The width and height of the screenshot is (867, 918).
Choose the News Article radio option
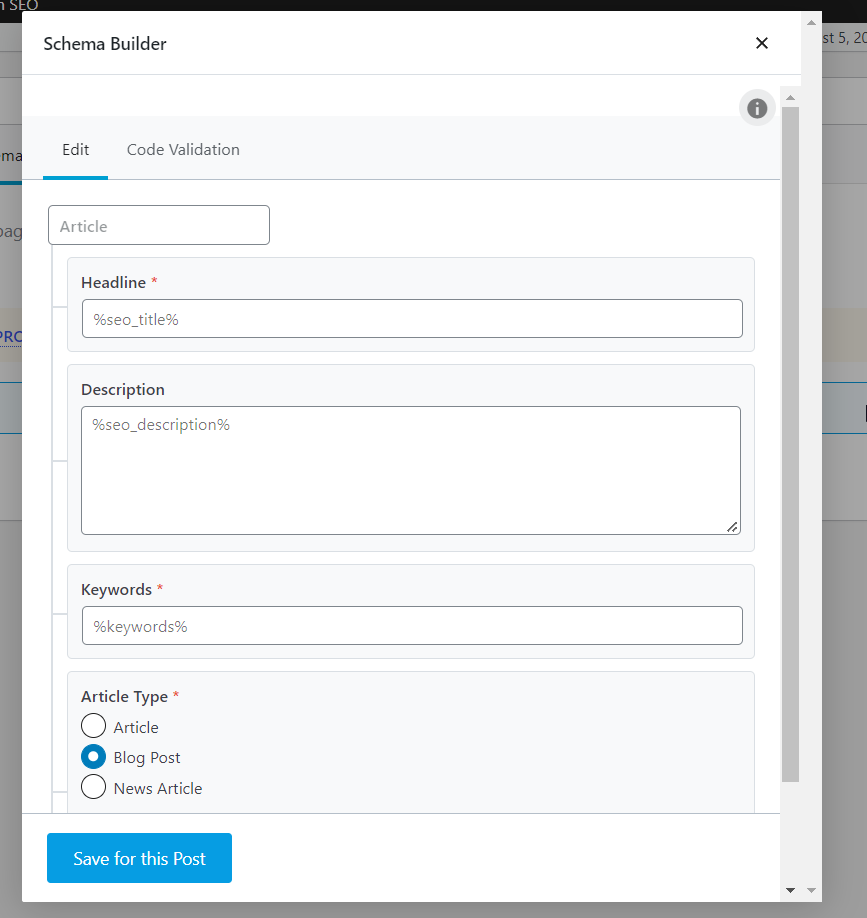point(94,787)
